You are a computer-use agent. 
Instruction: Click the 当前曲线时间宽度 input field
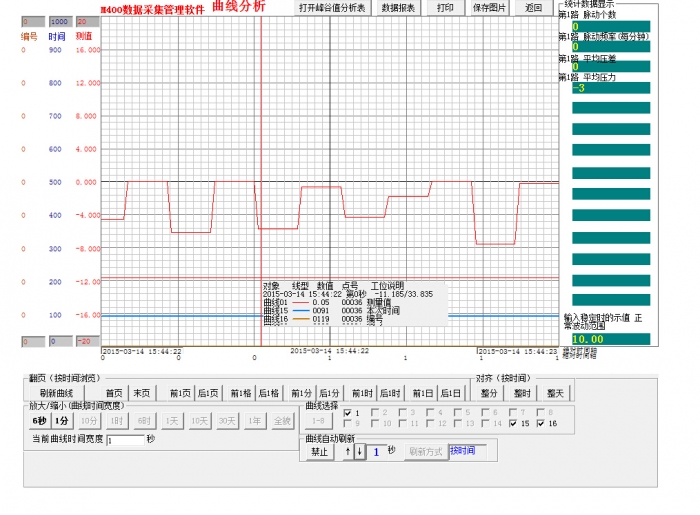125,439
